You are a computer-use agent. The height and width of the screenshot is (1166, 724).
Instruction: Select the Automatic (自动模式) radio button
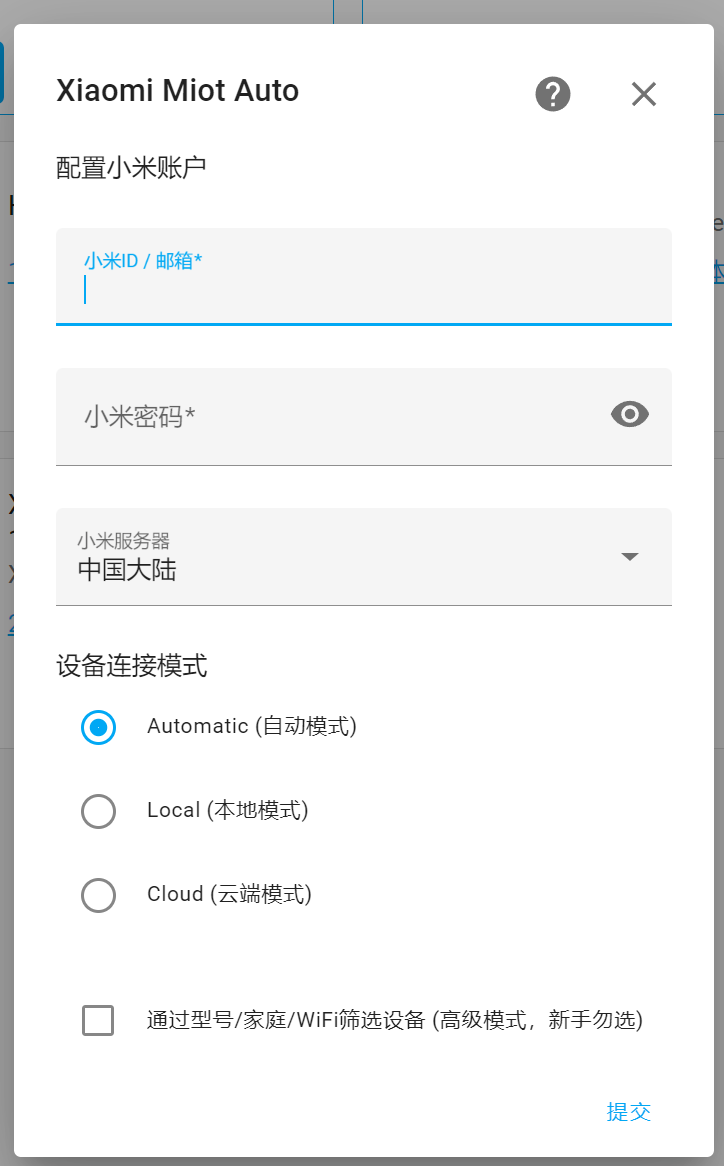(98, 727)
